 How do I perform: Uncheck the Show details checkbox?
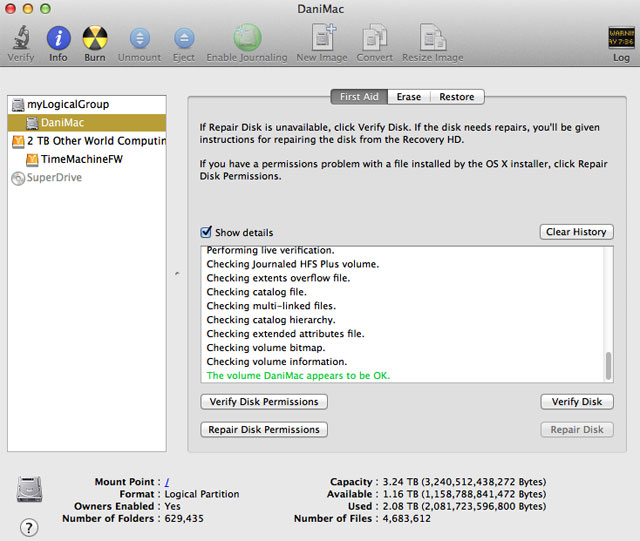point(206,232)
